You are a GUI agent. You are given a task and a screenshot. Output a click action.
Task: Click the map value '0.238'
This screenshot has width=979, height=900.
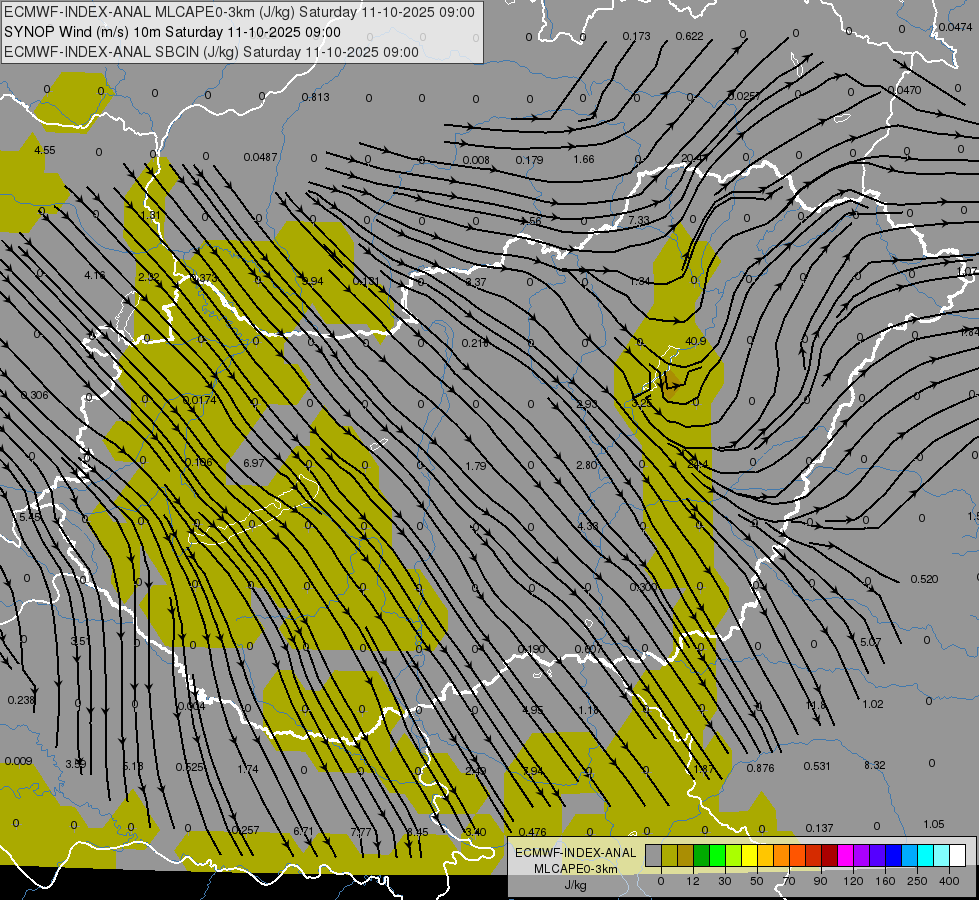21,700
